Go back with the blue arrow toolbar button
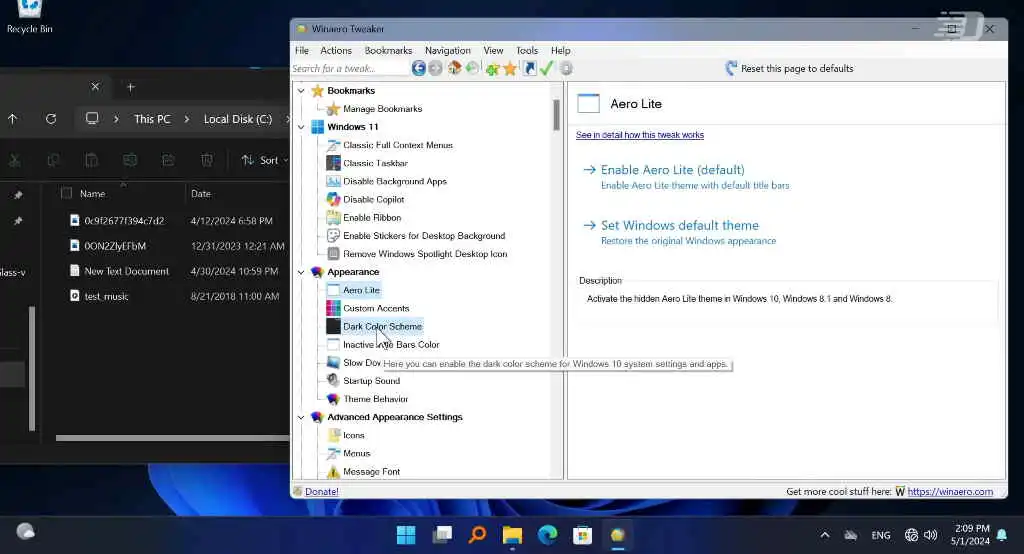The width and height of the screenshot is (1024, 554). coord(419,68)
